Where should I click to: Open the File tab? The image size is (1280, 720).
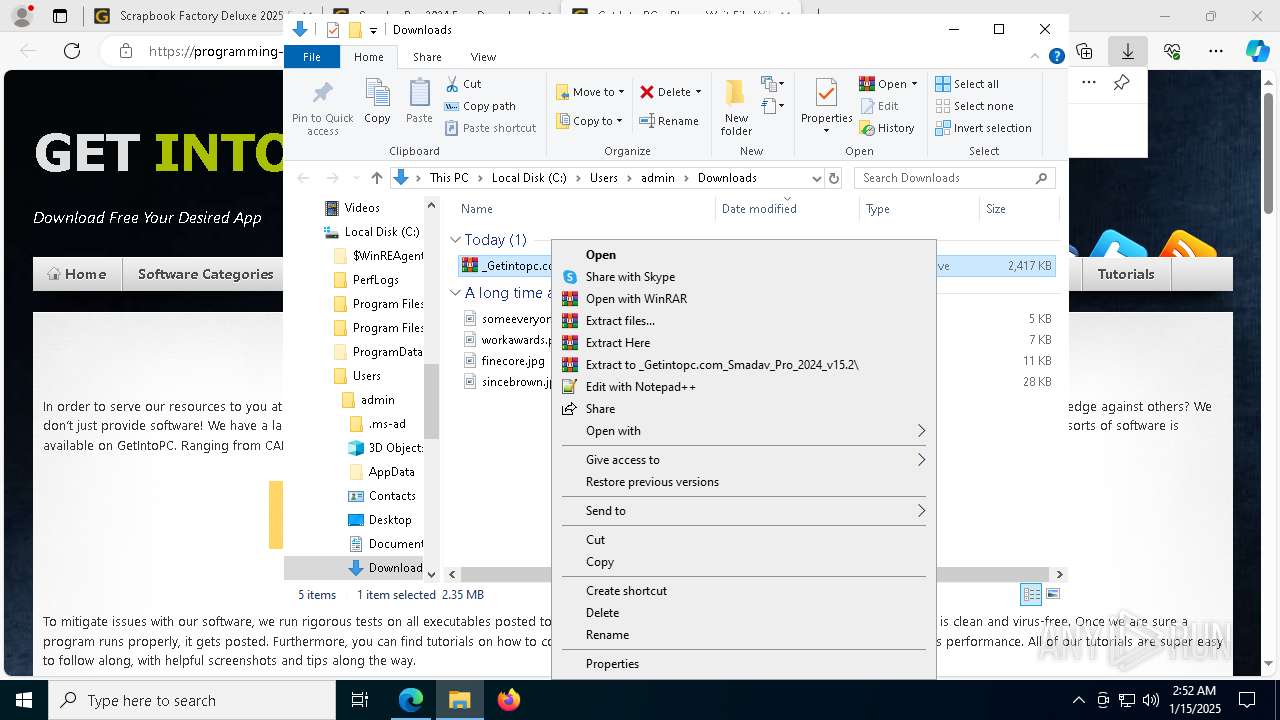312,57
